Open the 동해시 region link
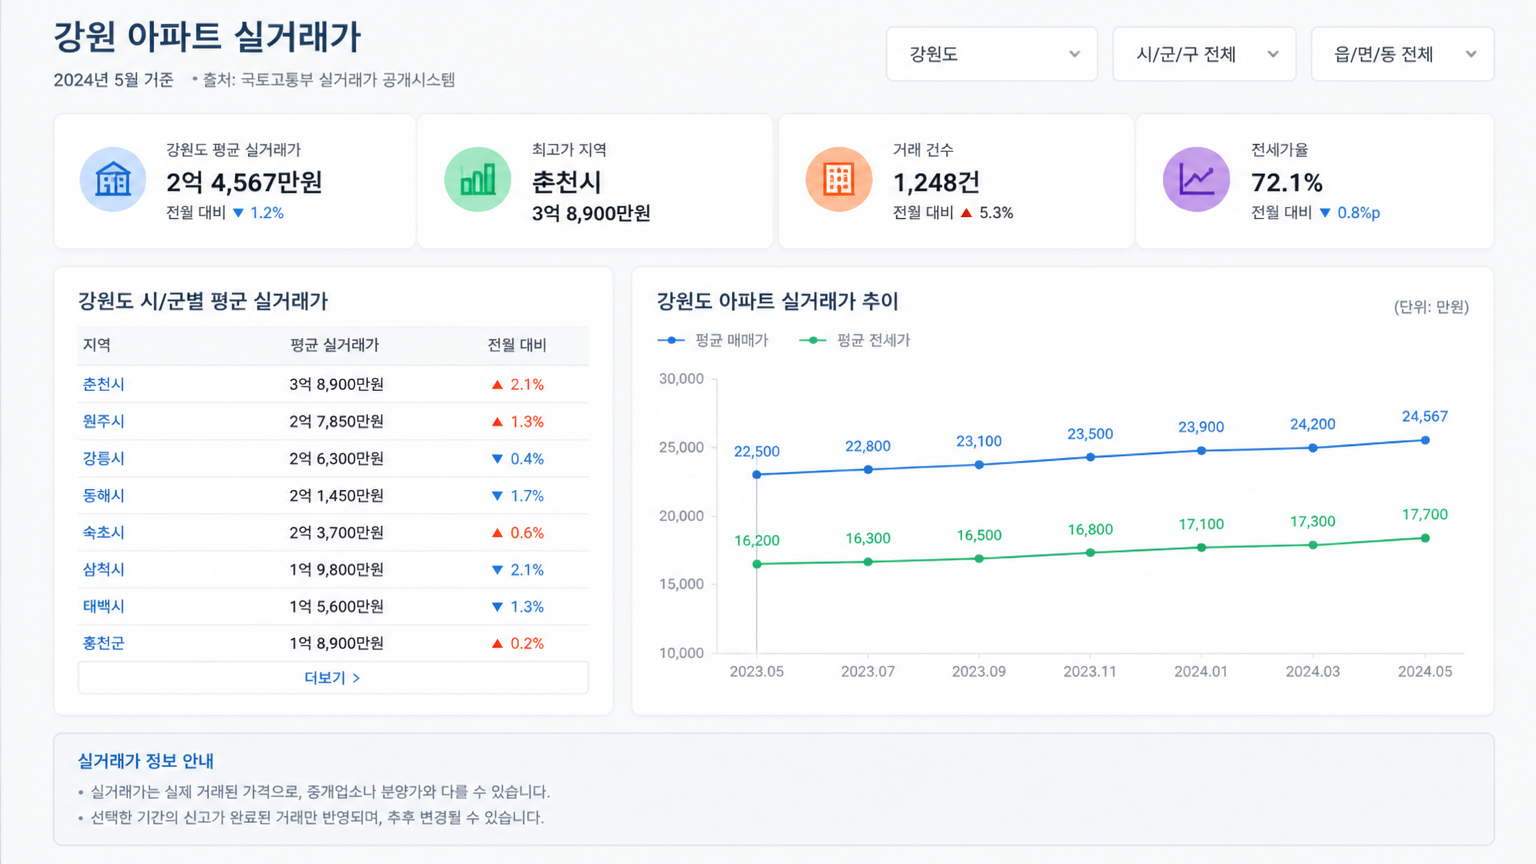Screen dimensions: 1536x864 coord(103,495)
